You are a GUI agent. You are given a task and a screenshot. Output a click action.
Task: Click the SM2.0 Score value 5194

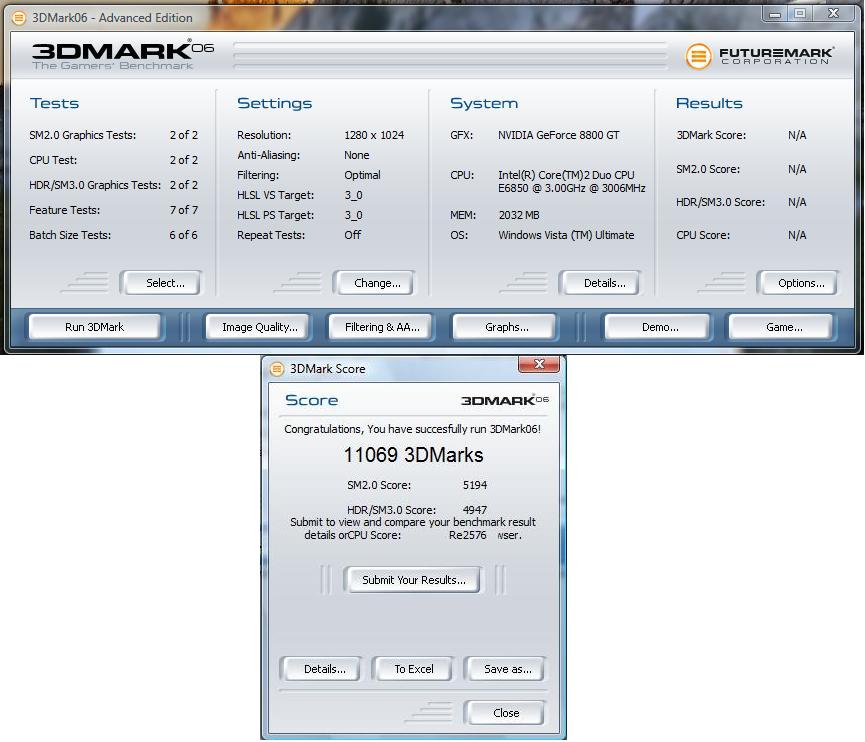474,485
